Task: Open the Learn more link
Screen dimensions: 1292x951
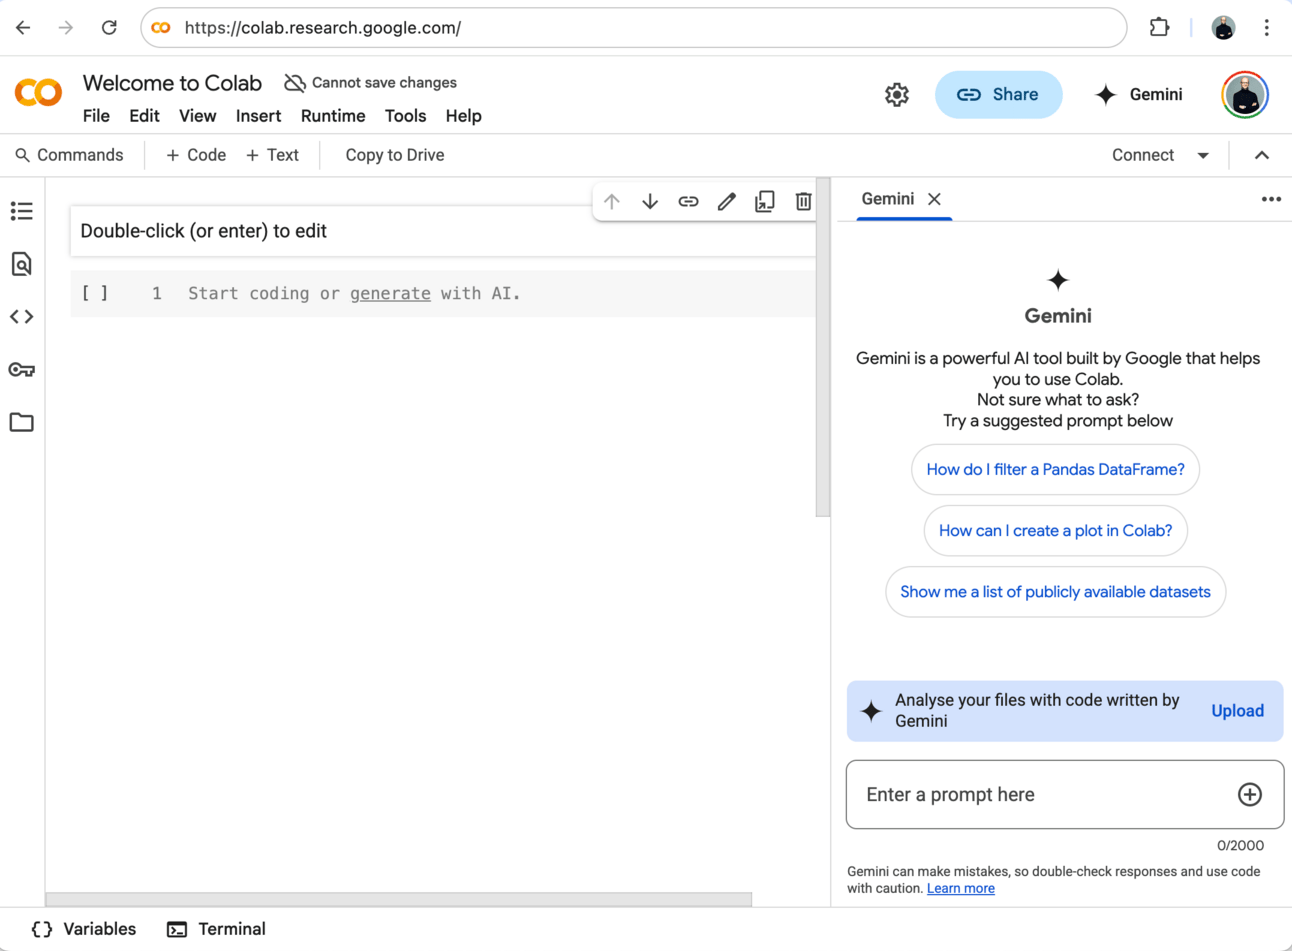Action: [961, 888]
